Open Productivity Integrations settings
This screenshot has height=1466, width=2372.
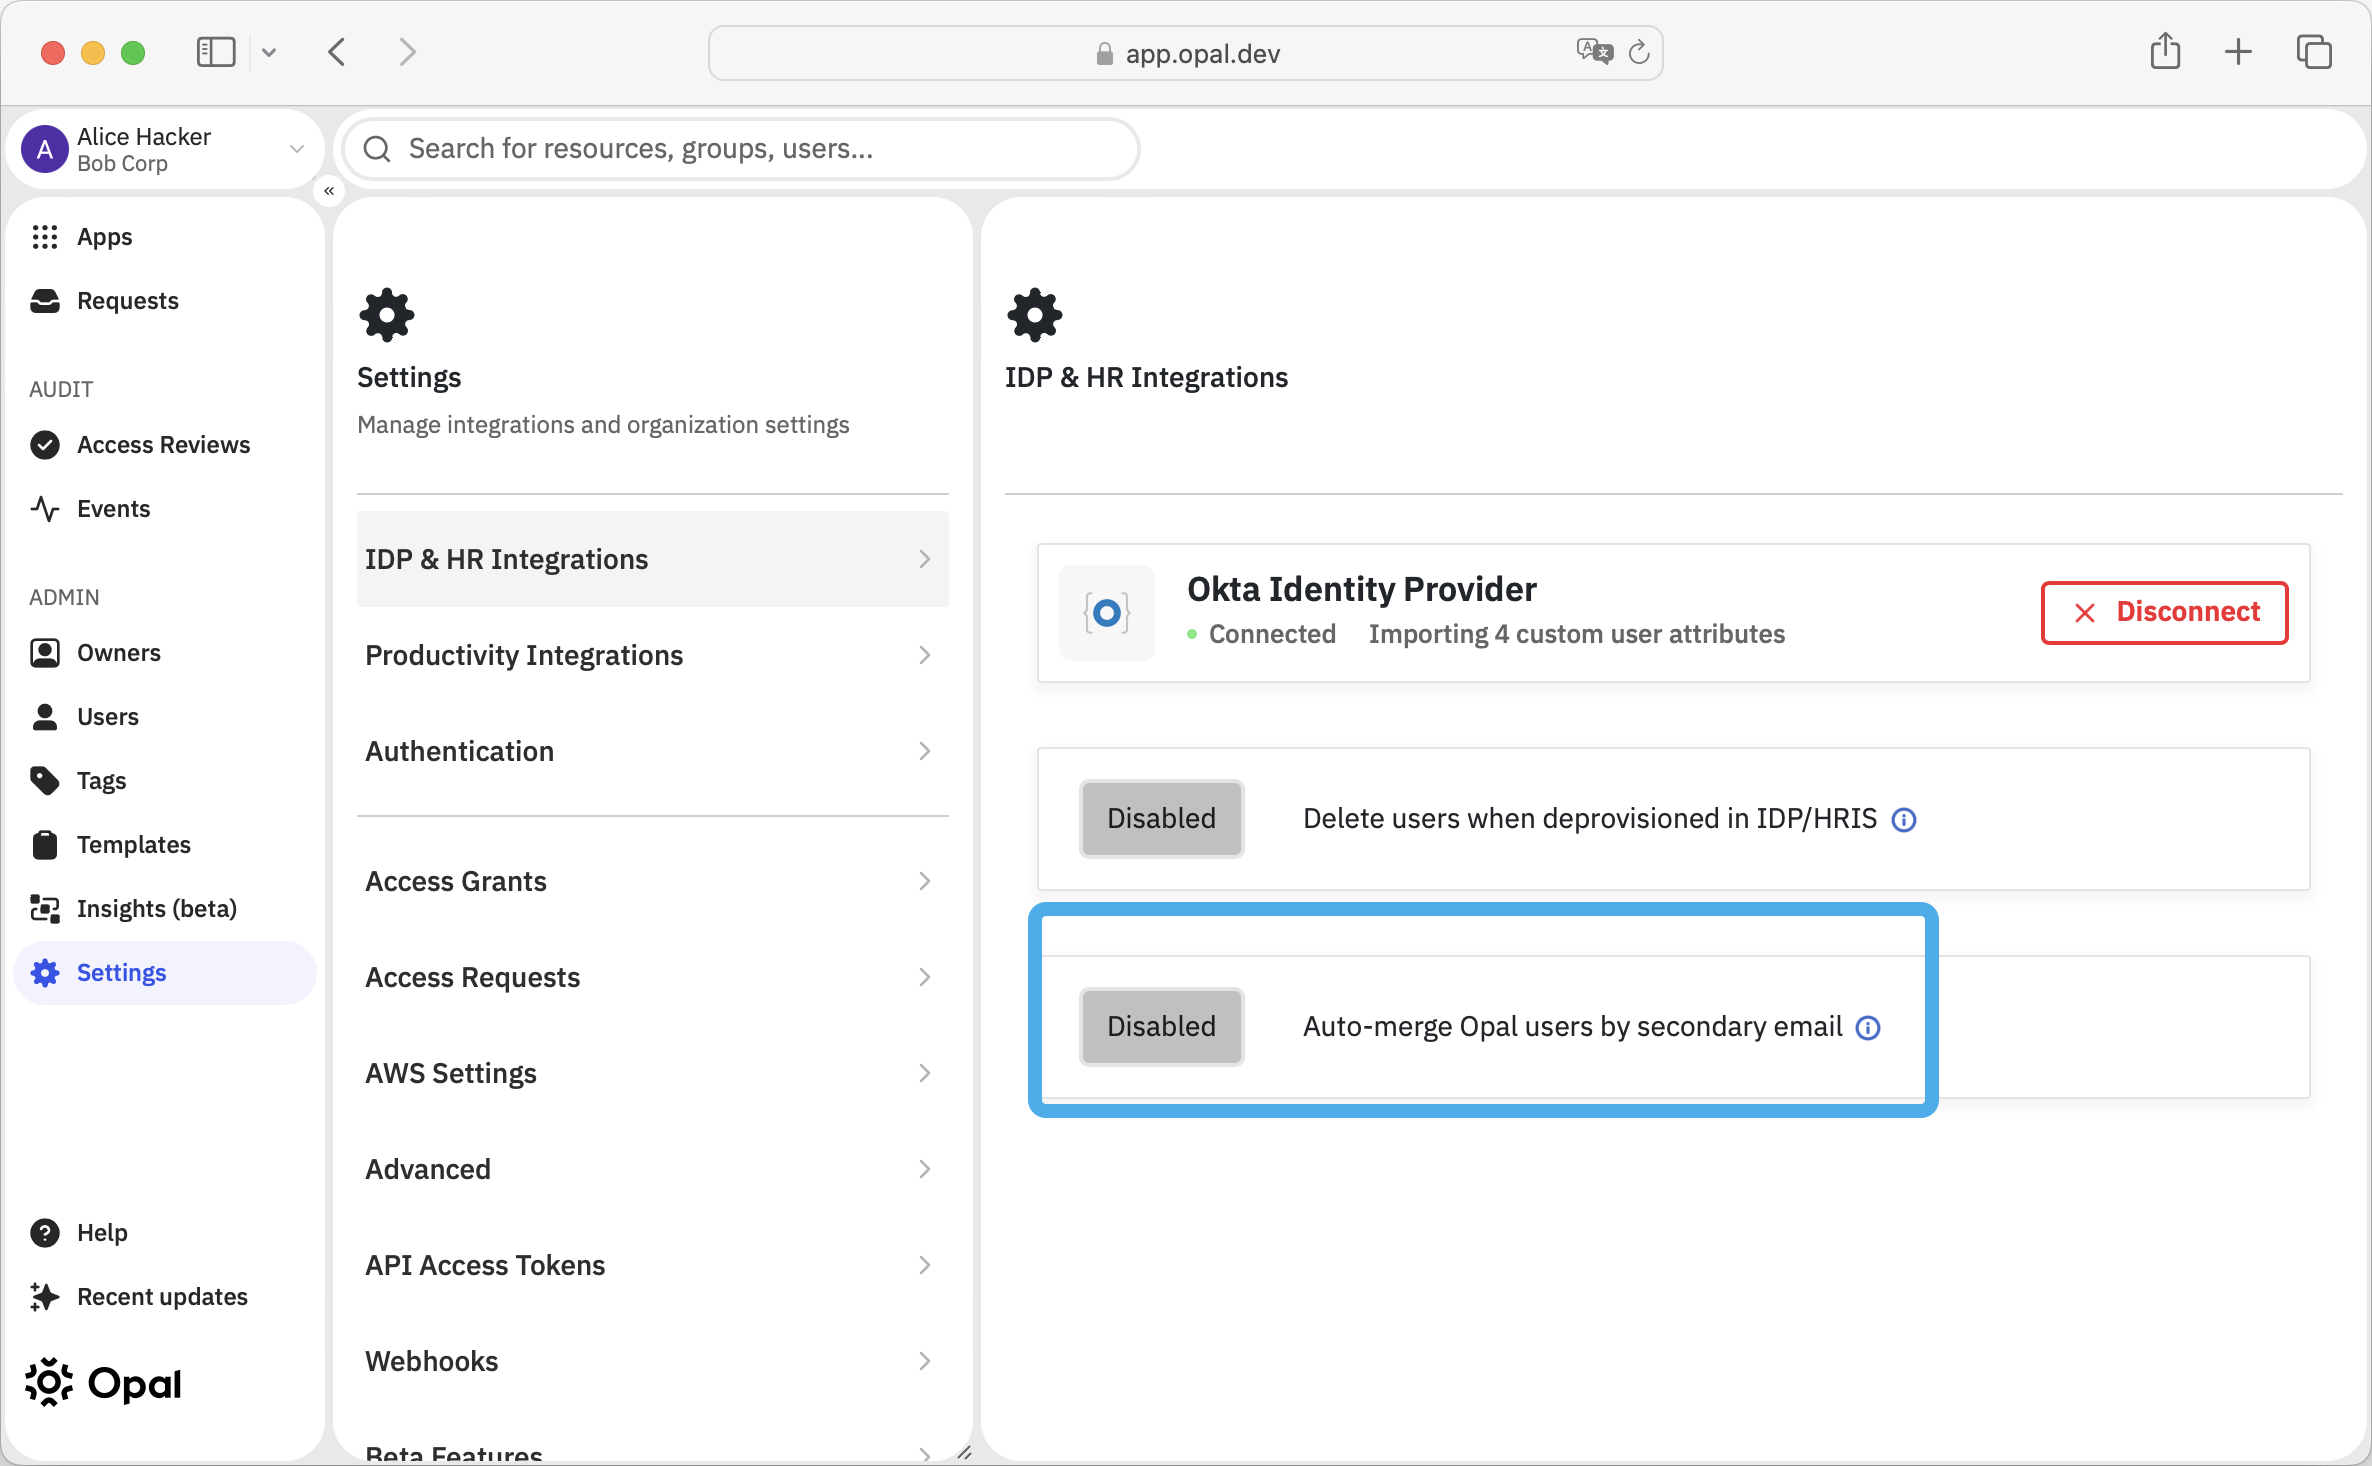point(652,655)
